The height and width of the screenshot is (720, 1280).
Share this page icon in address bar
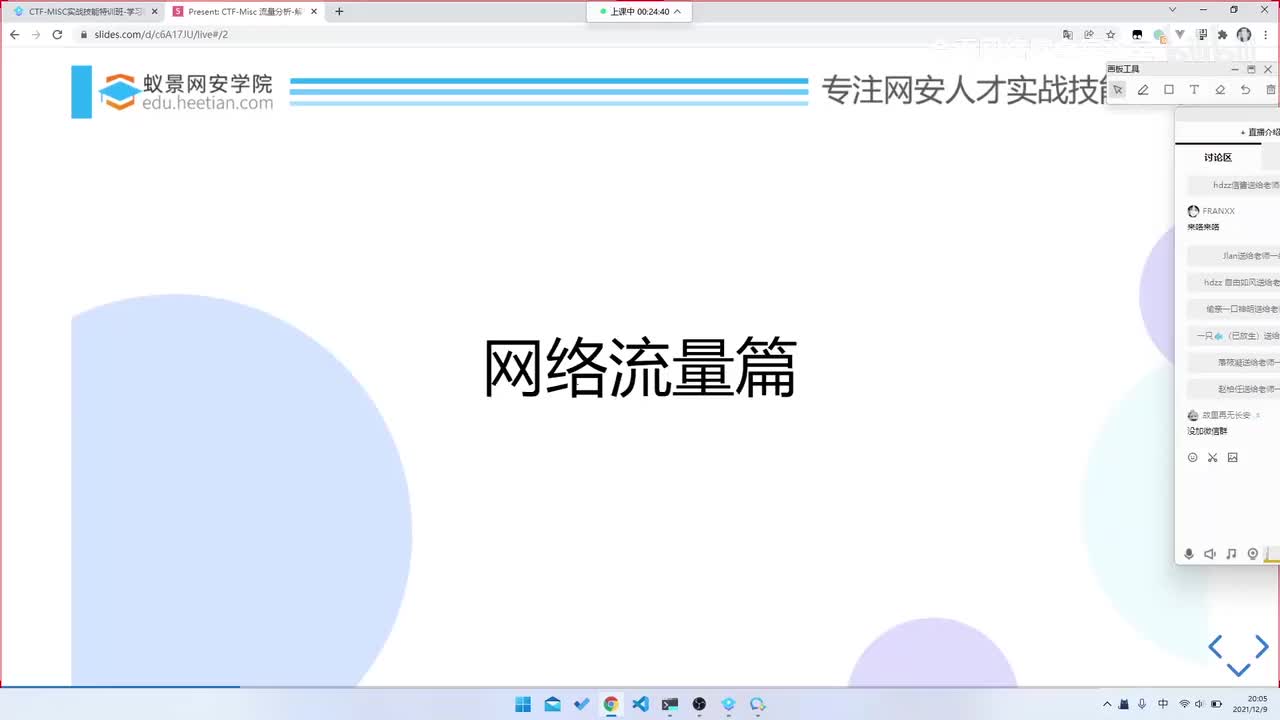[1089, 34]
